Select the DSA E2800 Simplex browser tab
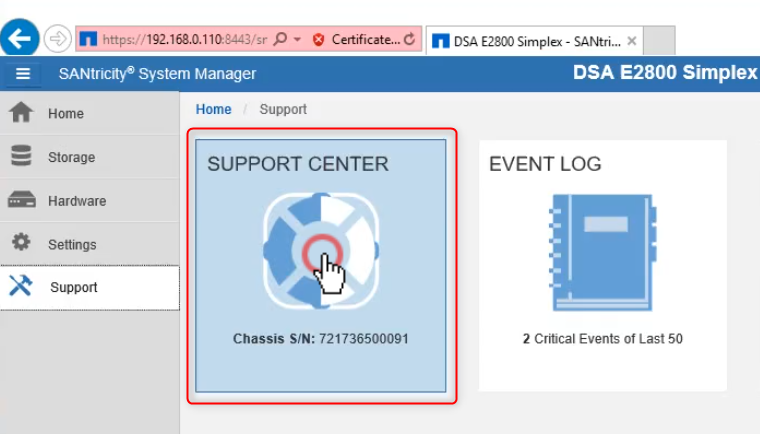The image size is (760, 434). tap(525, 41)
